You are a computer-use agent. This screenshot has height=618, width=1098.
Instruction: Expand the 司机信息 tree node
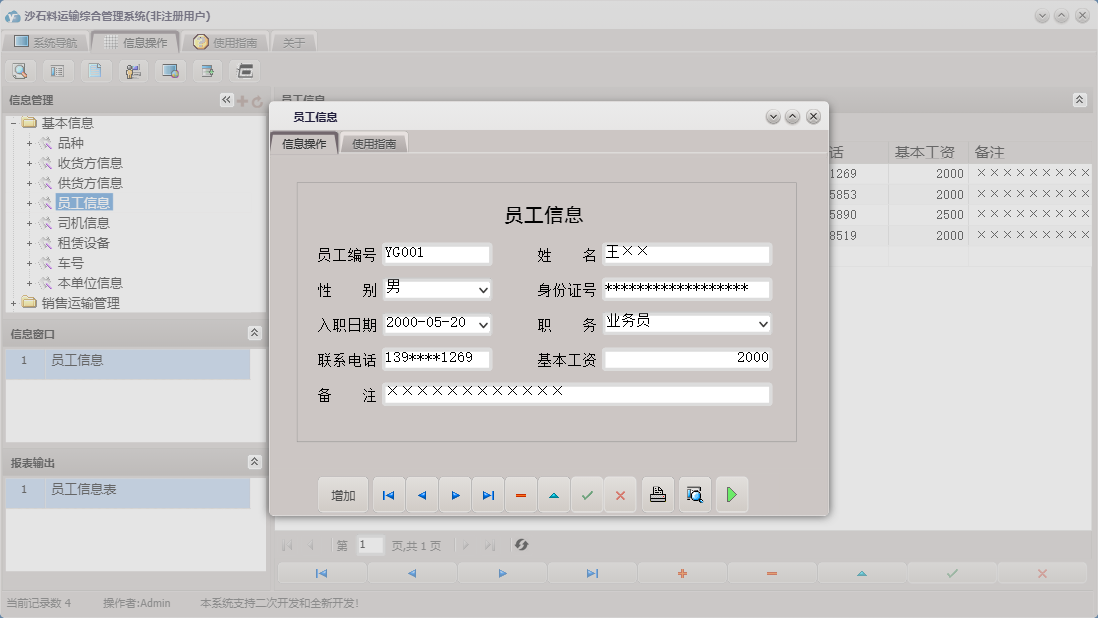[28, 222]
